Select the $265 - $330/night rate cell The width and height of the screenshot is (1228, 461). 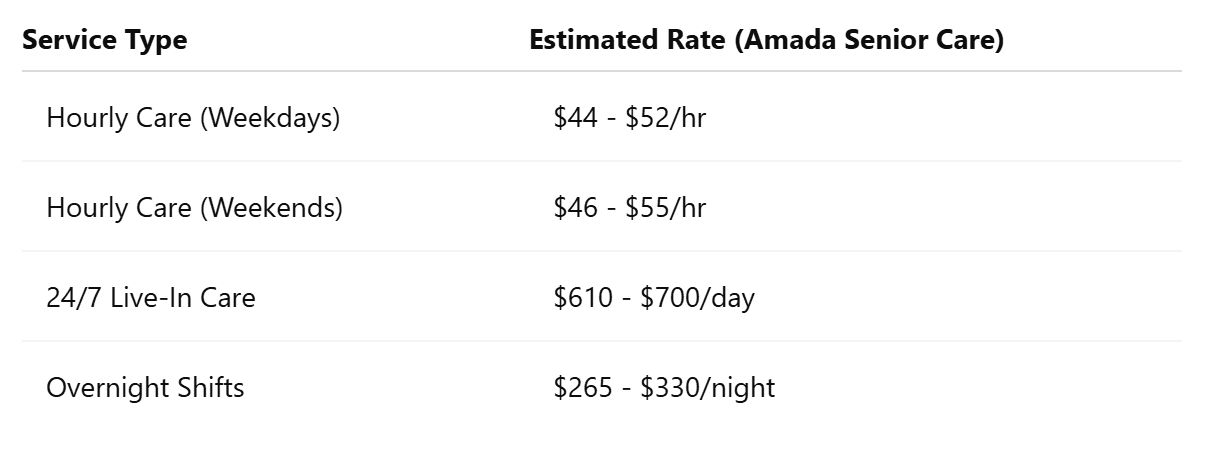click(664, 388)
